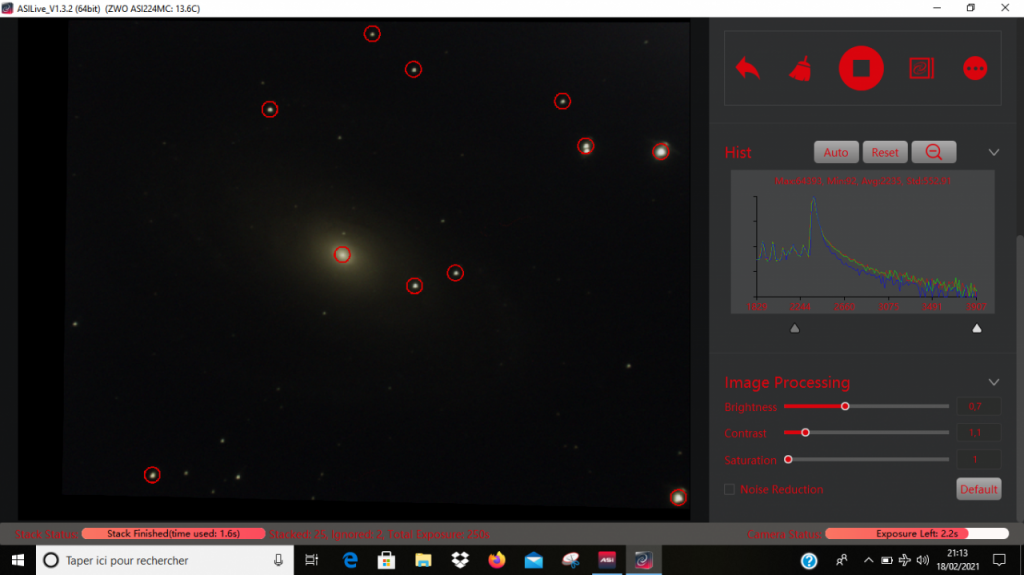The height and width of the screenshot is (575, 1024).
Task: Click the Image Processing section title
Action: [787, 382]
